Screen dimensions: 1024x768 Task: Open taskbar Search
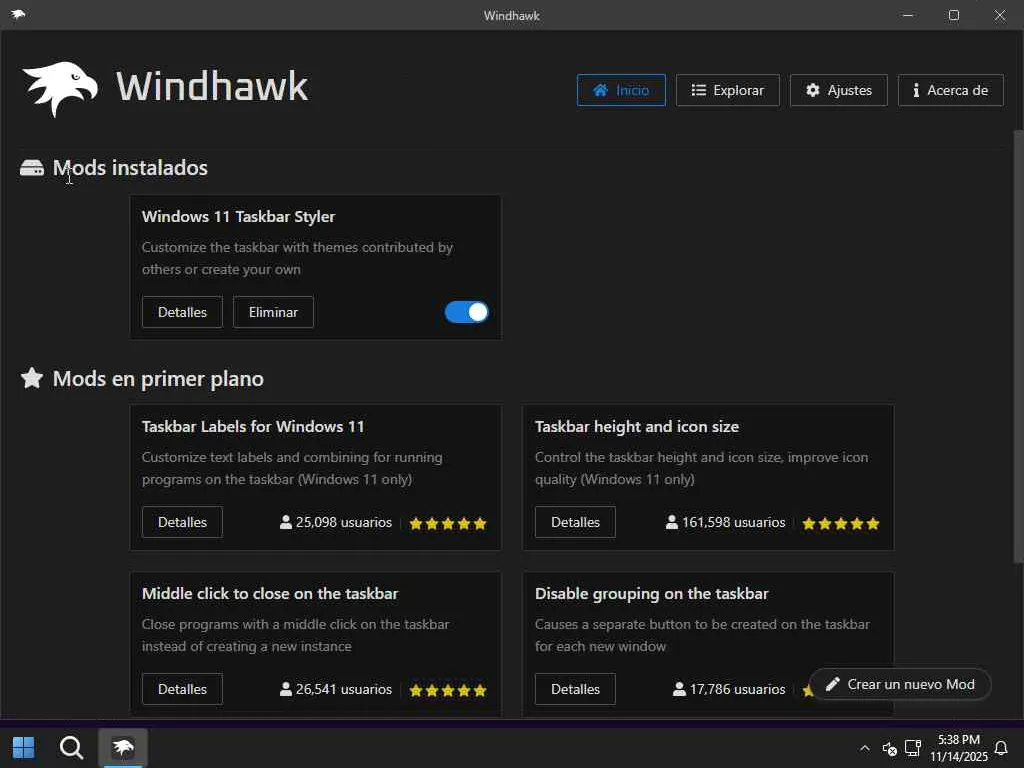tap(71, 748)
